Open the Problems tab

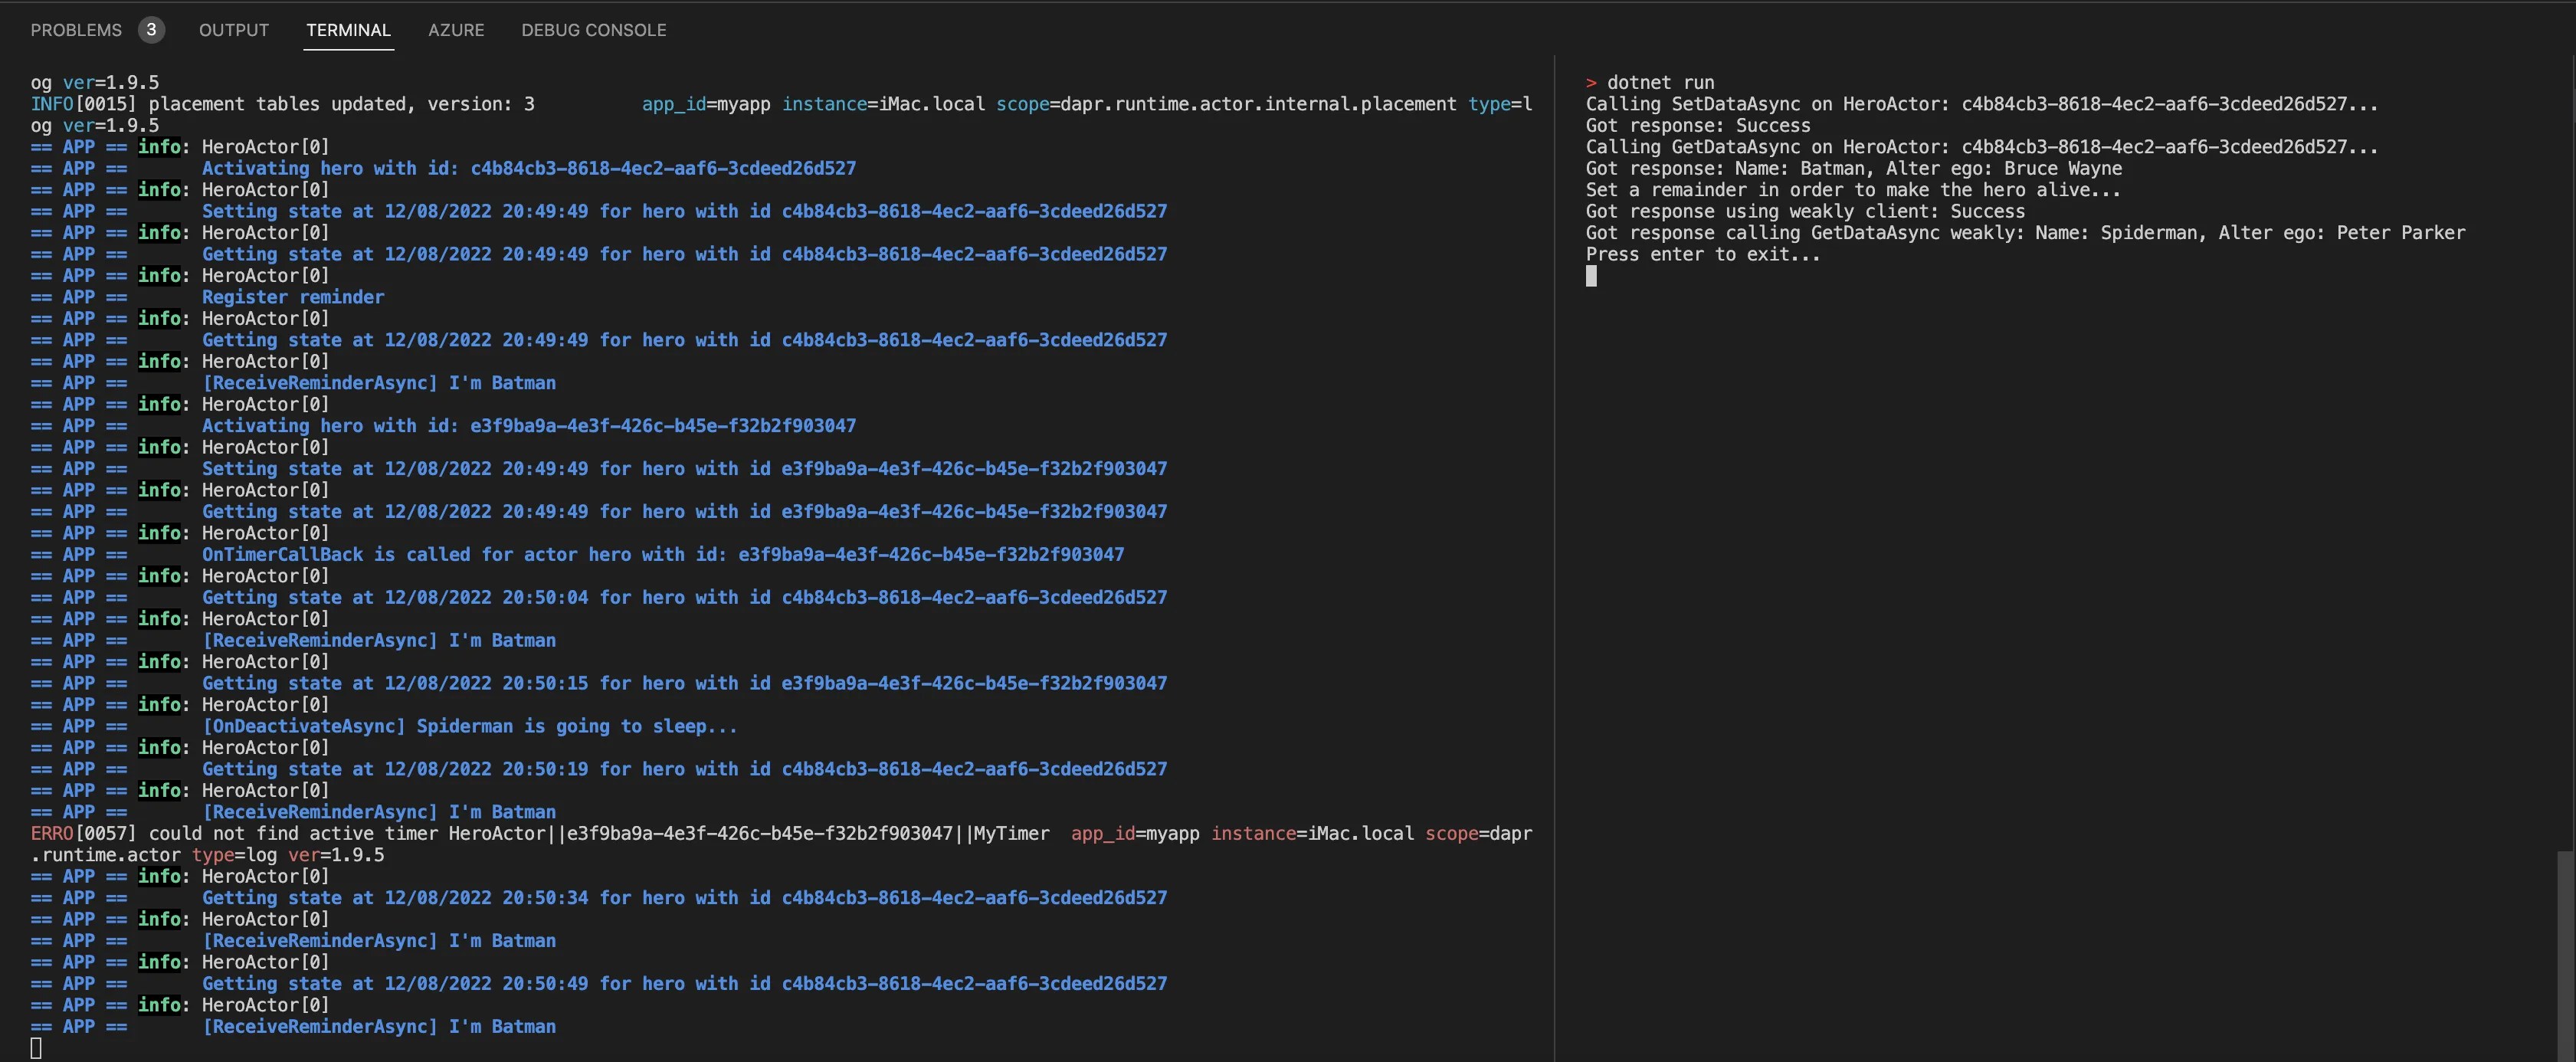76,30
